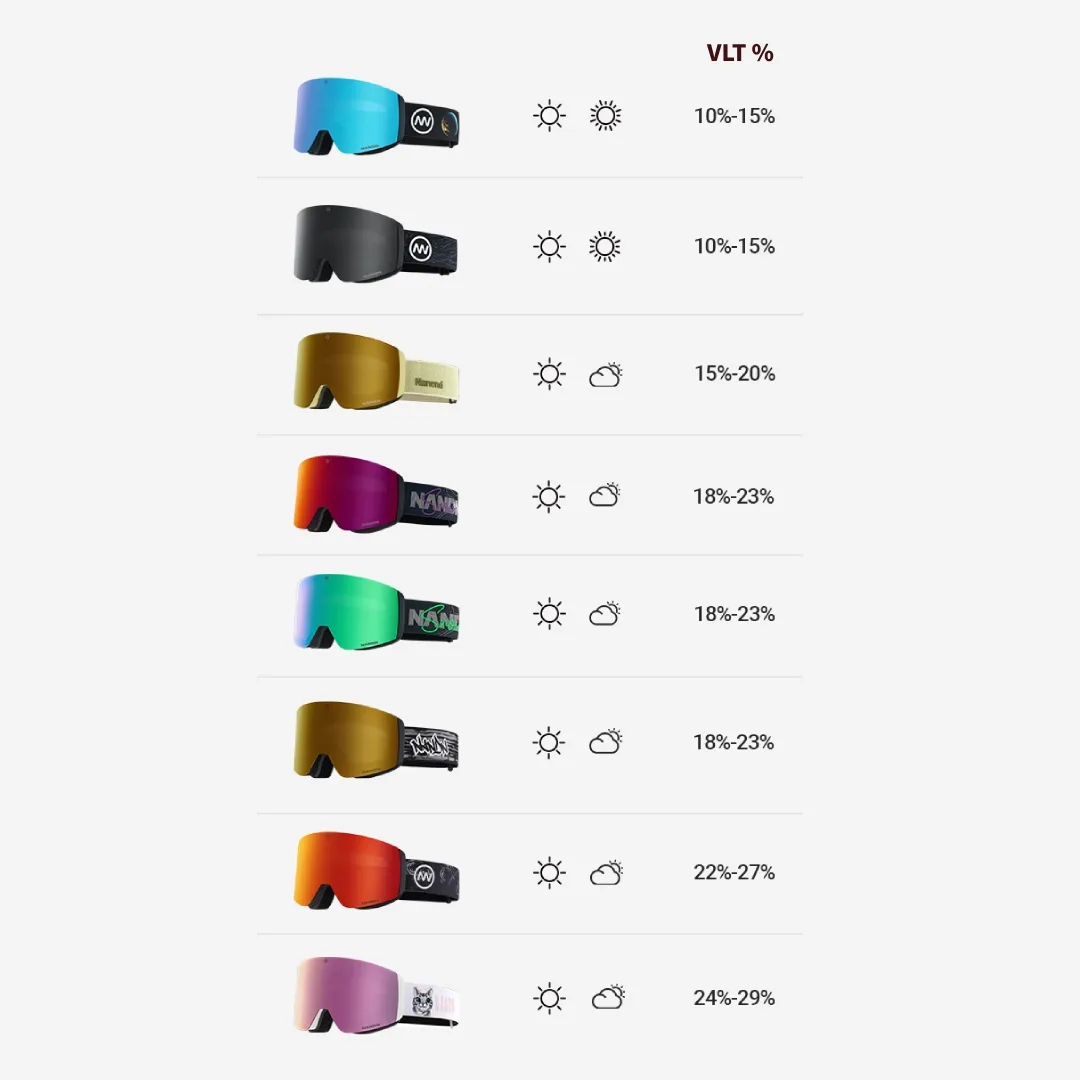Click bright sun icon in blue goggles row
The width and height of the screenshot is (1080, 1080).
605,116
